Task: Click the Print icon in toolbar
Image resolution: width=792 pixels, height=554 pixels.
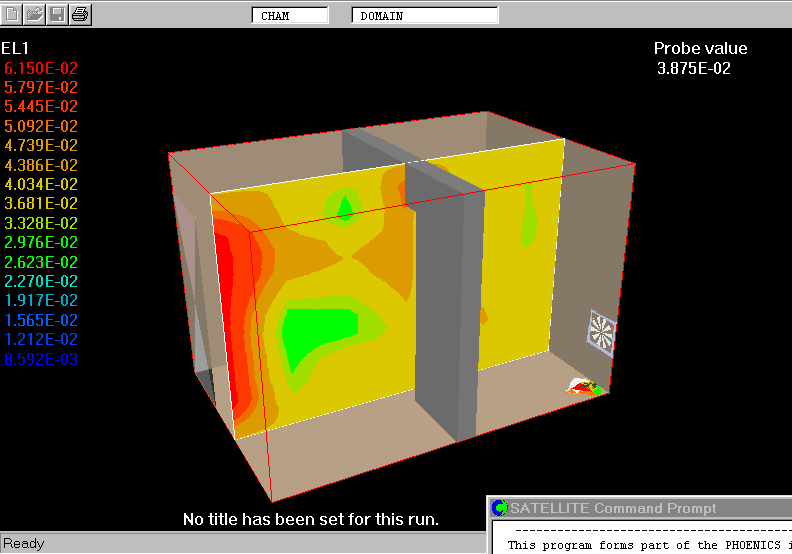Action: click(80, 14)
